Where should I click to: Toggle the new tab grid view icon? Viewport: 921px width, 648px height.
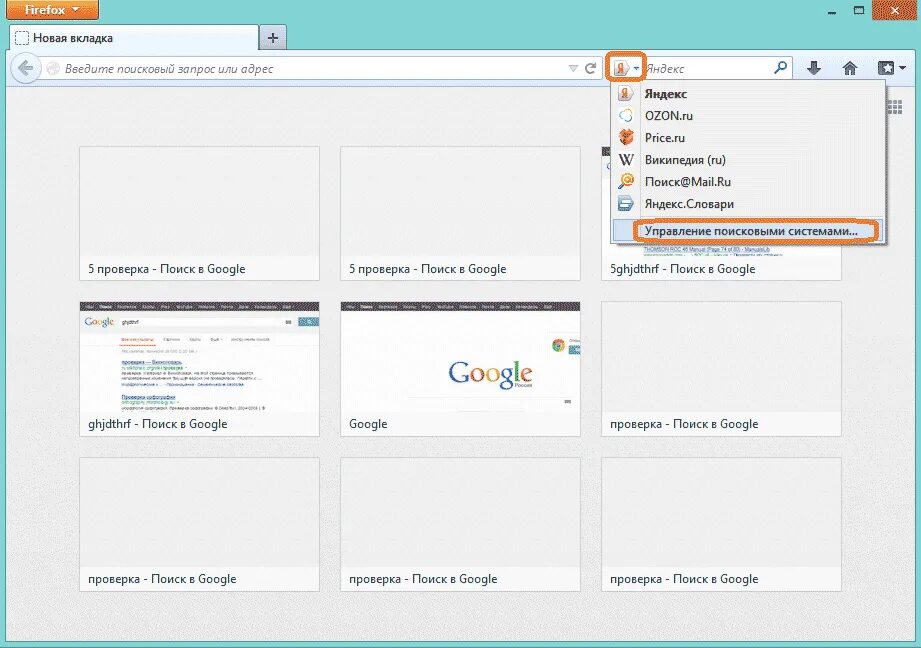(x=895, y=107)
